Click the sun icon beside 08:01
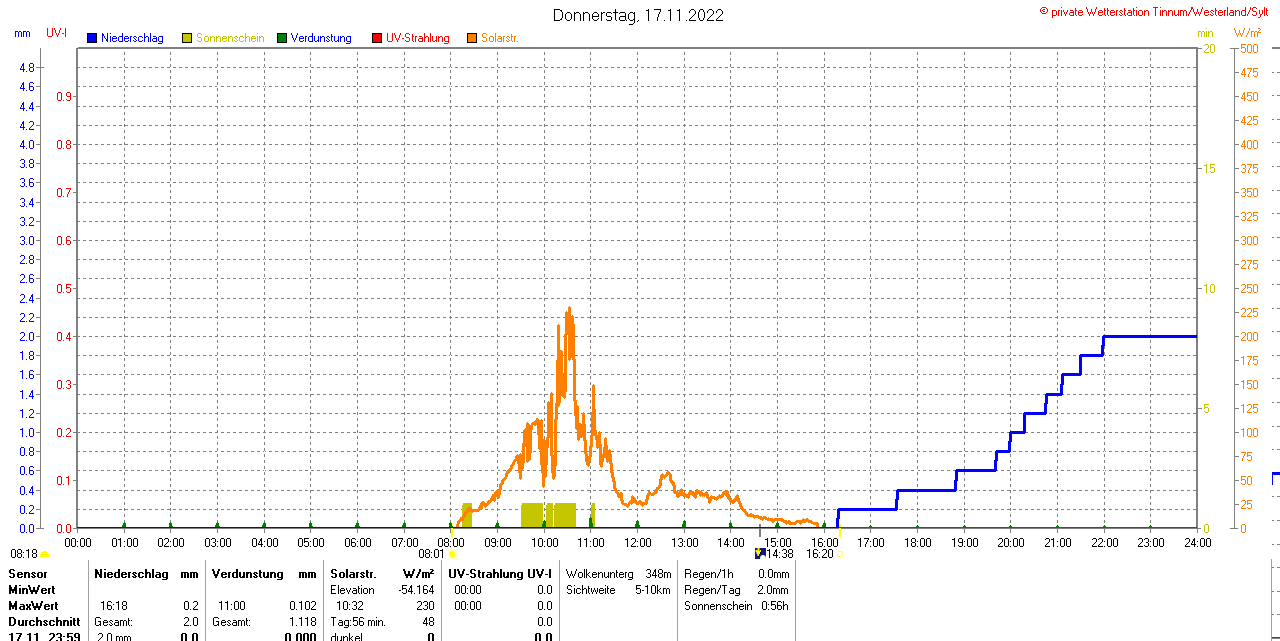 [453, 554]
